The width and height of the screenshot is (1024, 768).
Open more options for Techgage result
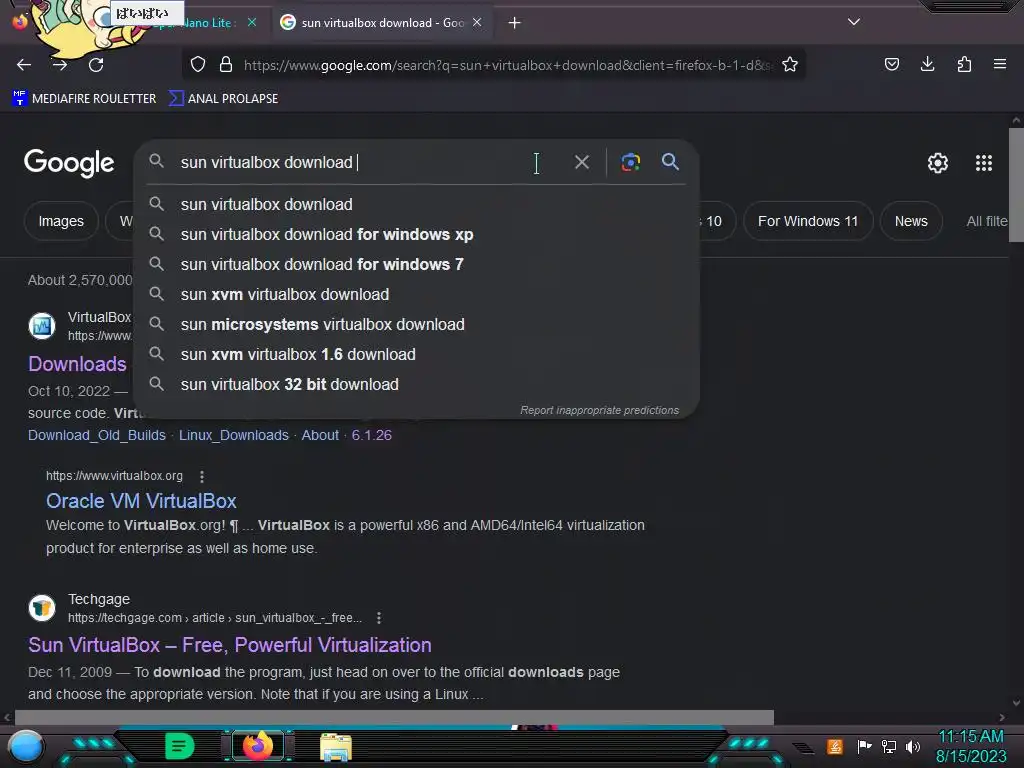pos(379,618)
